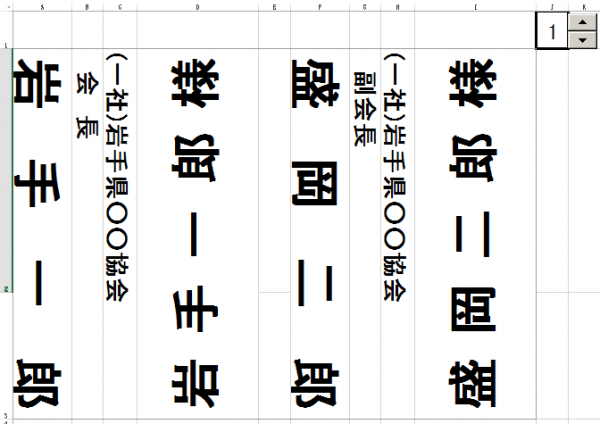Viewport: 600px width, 424px height.
Task: Select column E header
Action: 274,7
